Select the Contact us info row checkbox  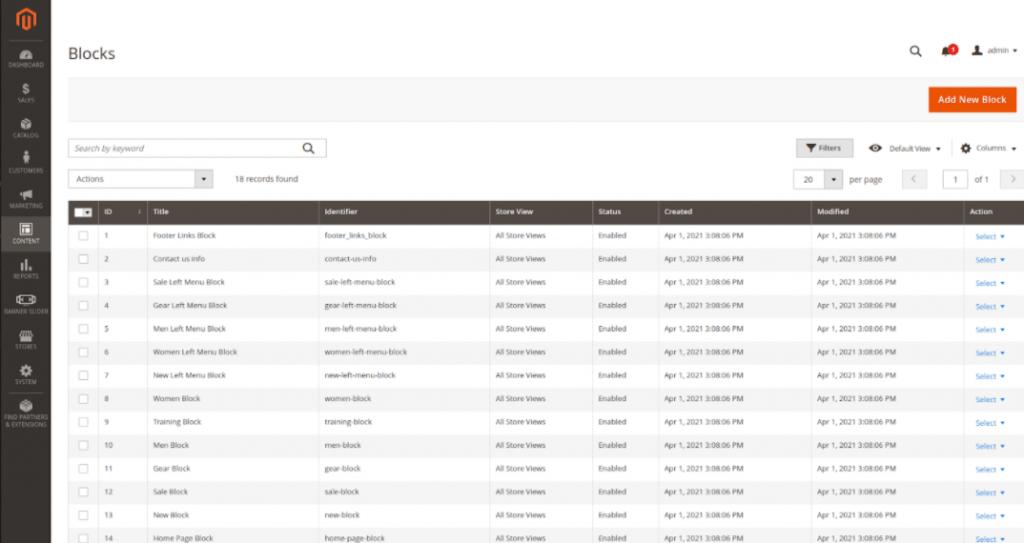[x=83, y=259]
